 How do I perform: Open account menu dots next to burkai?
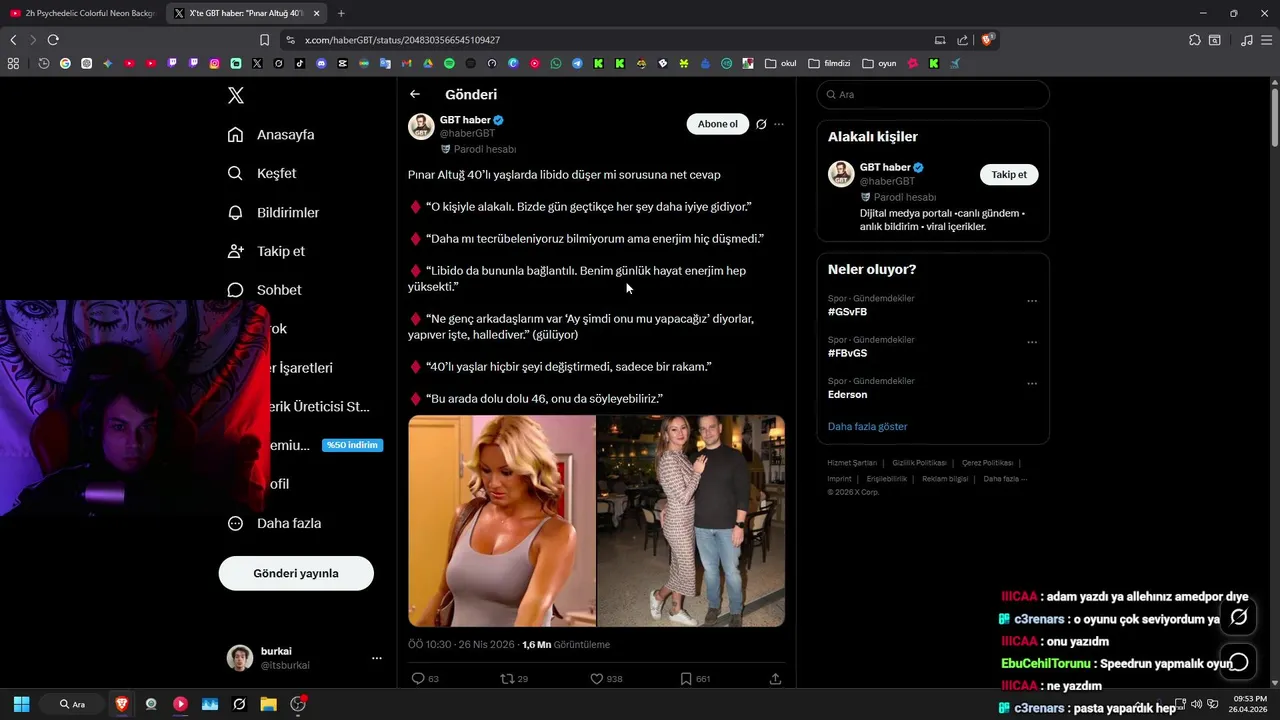click(377, 658)
